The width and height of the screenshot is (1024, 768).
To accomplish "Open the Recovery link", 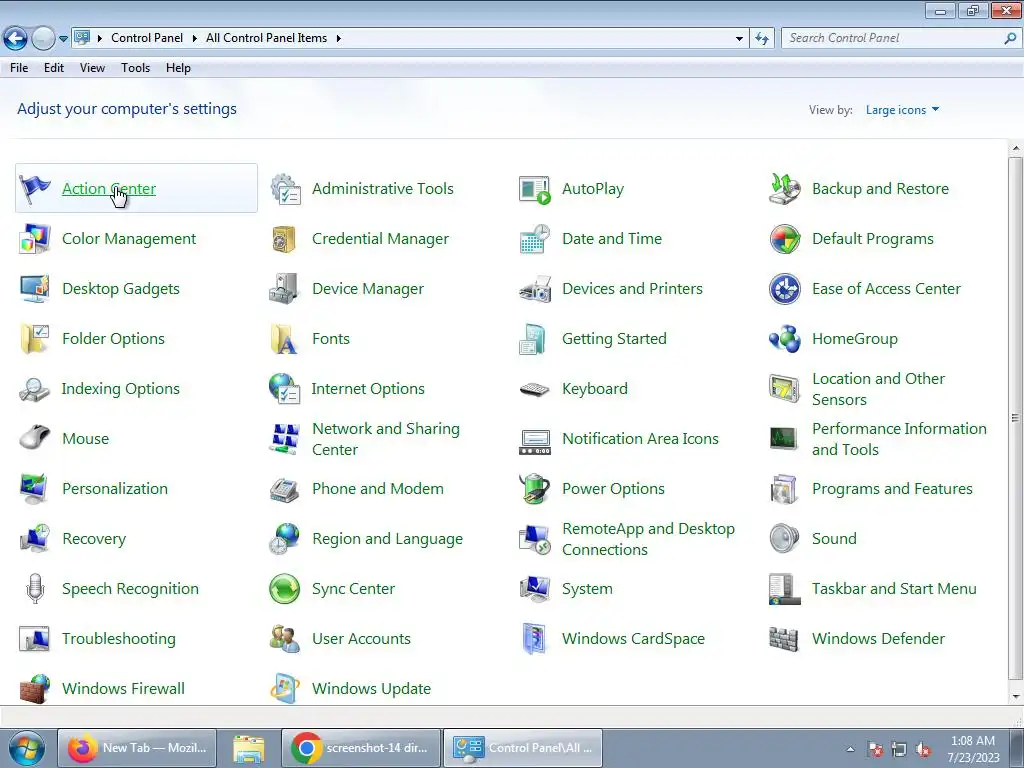I will 94,539.
